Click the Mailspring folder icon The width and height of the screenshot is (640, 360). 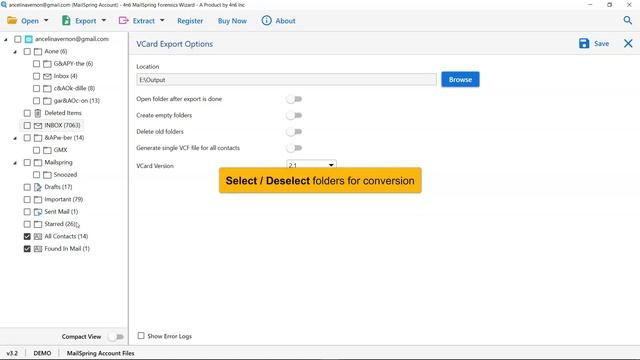[x=38, y=162]
